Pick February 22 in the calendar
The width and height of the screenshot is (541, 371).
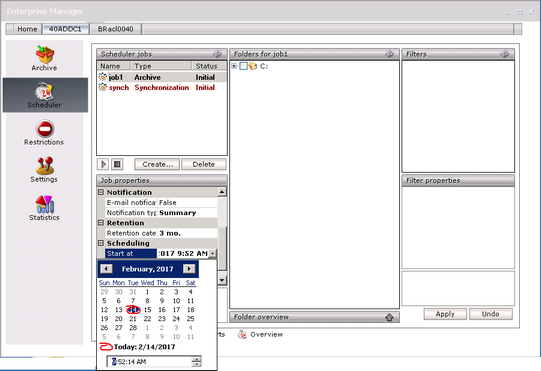[147, 319]
